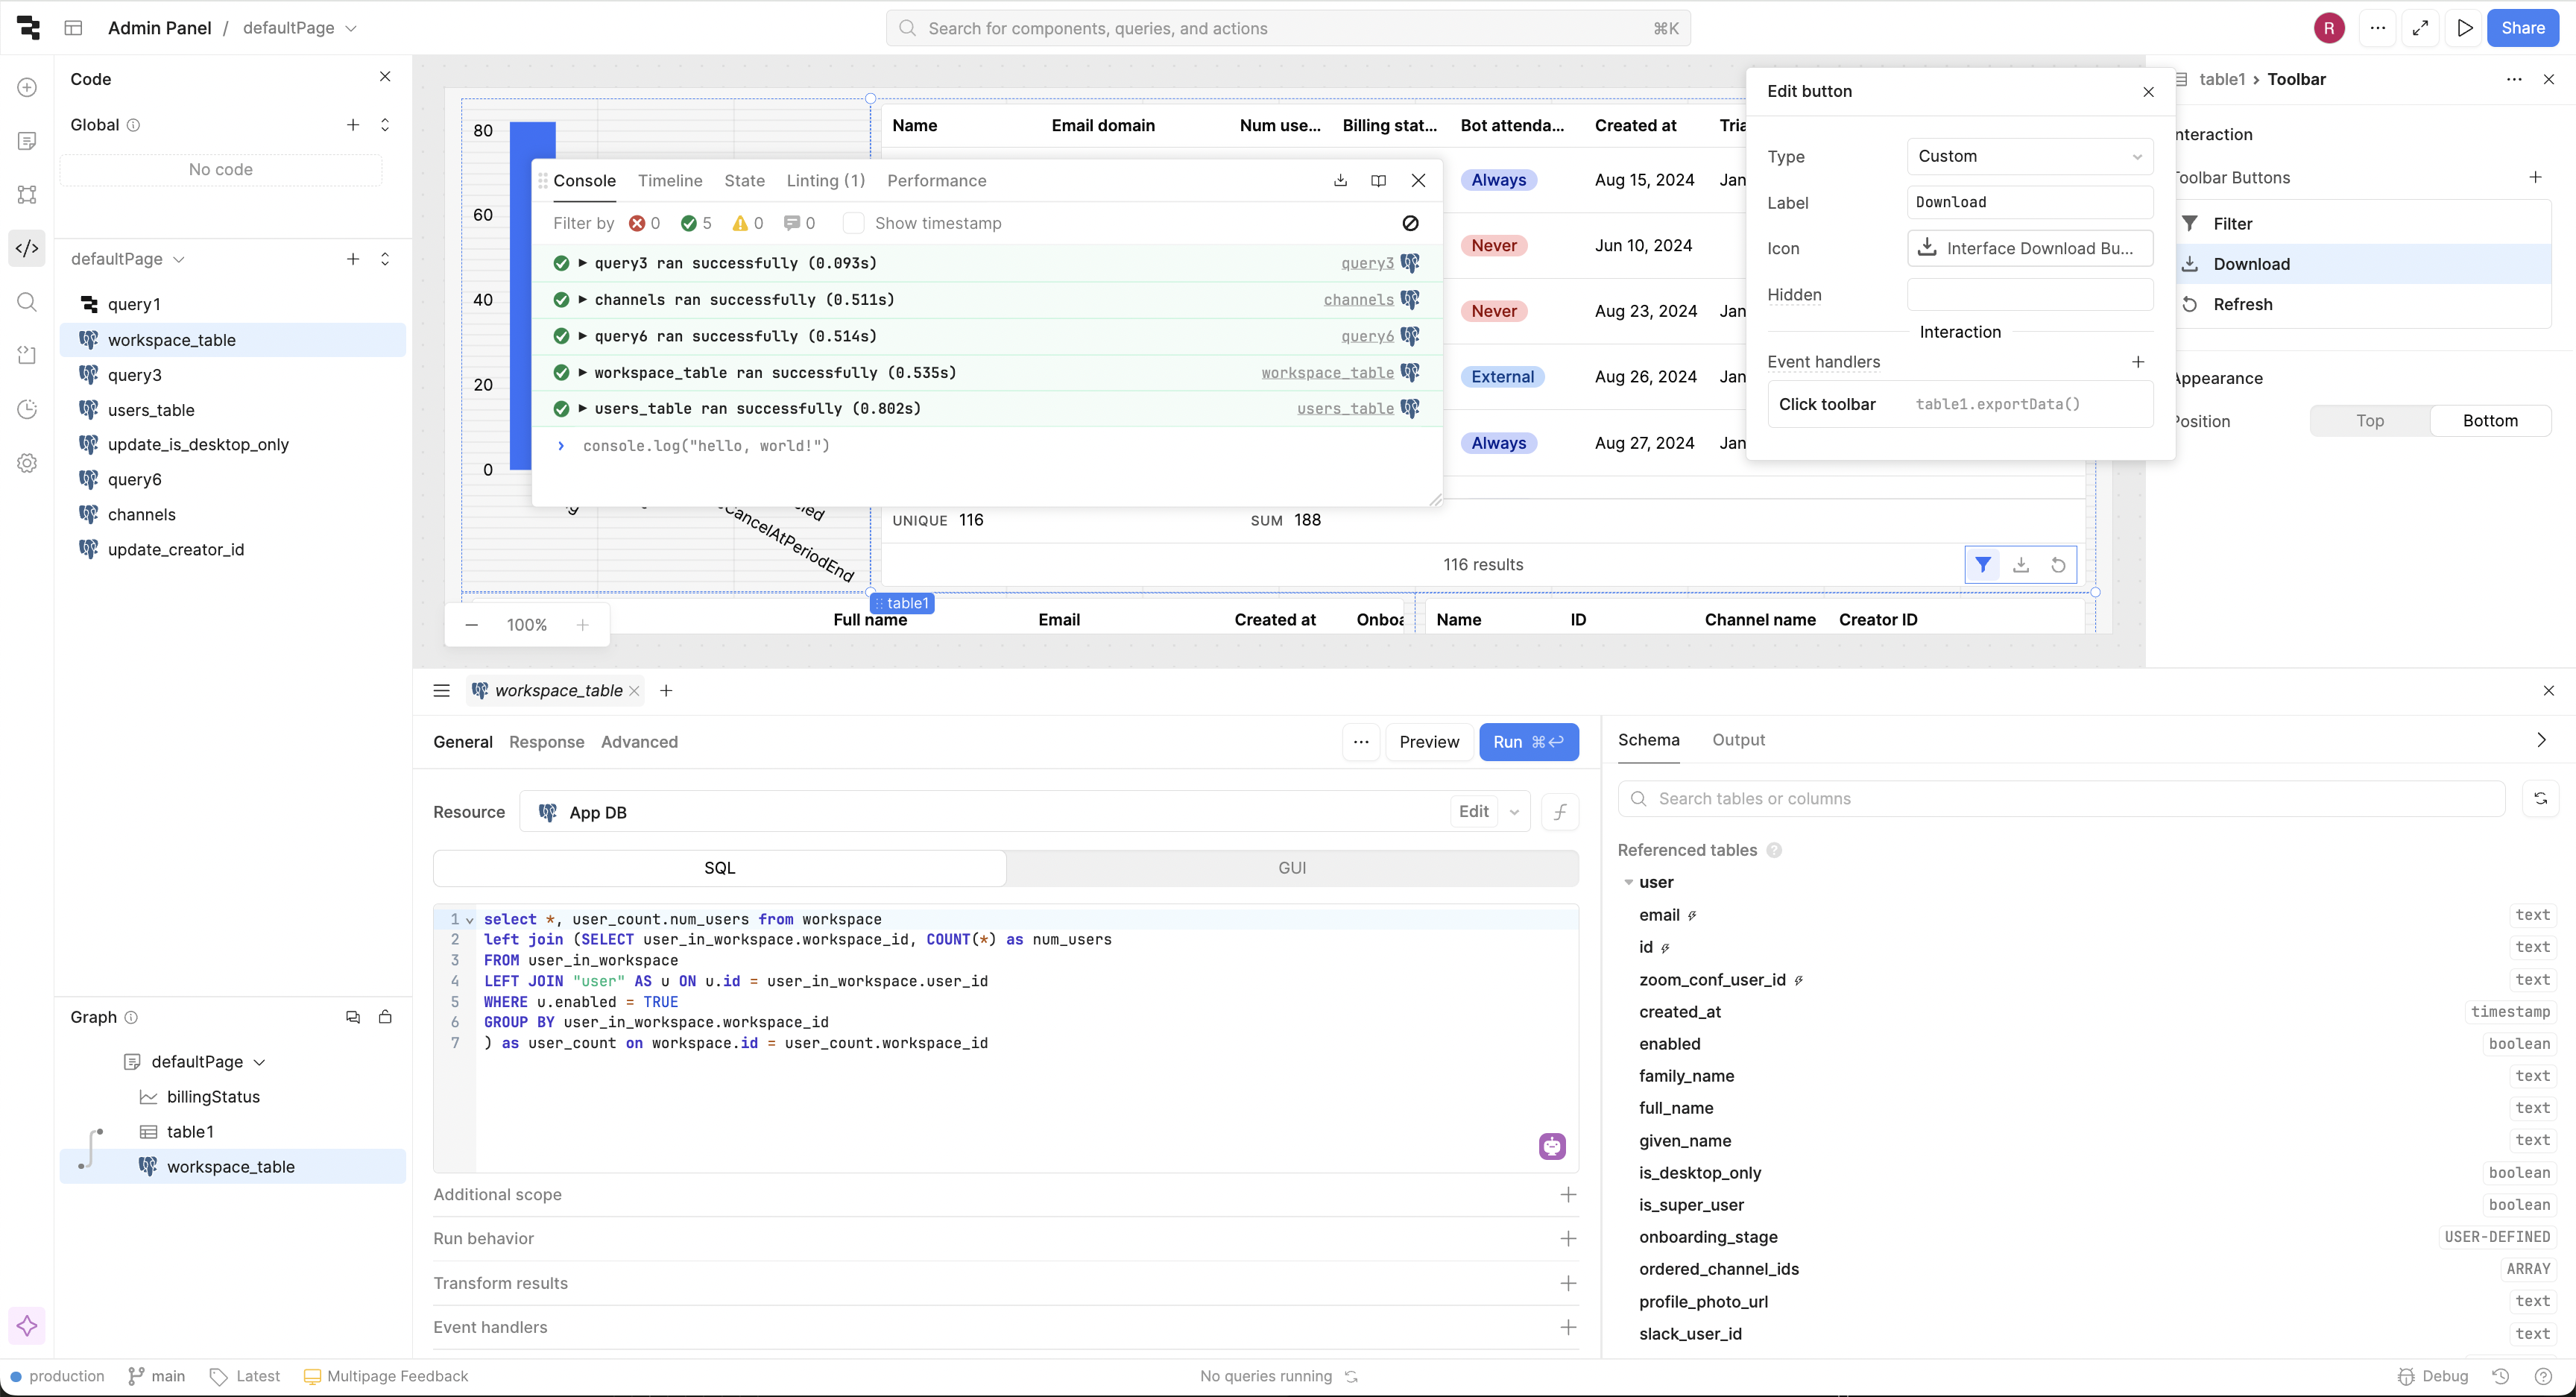
Task: Download the console logs
Action: click(x=1340, y=181)
